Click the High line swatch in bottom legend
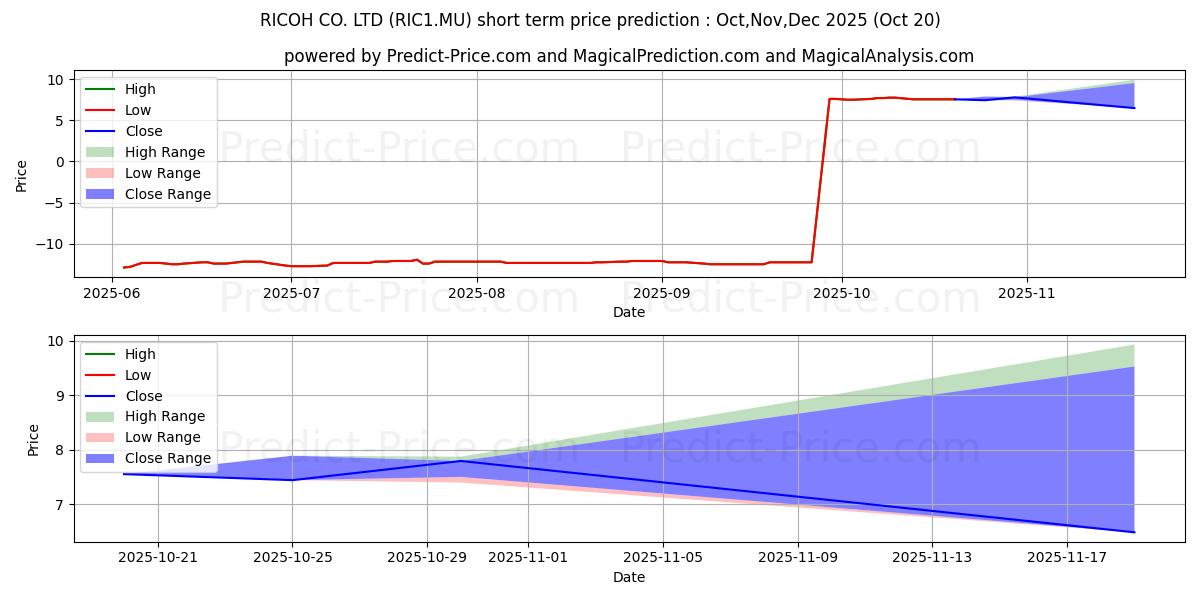1200x600 pixels. point(102,354)
